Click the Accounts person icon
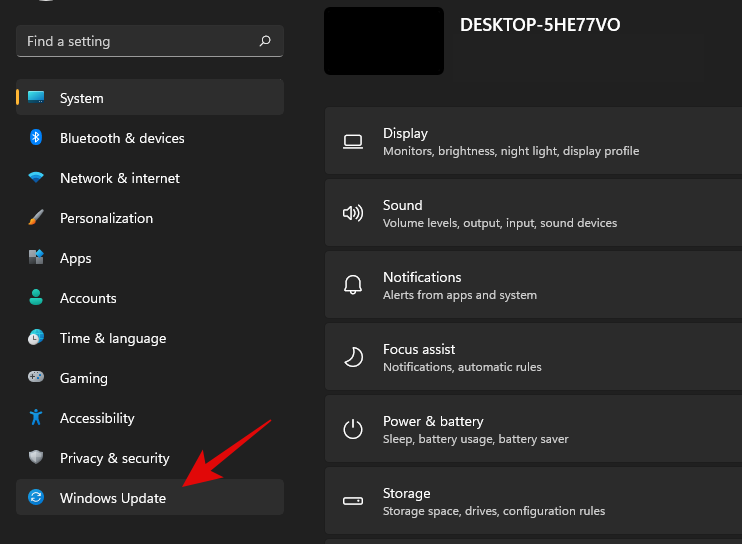742x544 pixels. (x=36, y=298)
